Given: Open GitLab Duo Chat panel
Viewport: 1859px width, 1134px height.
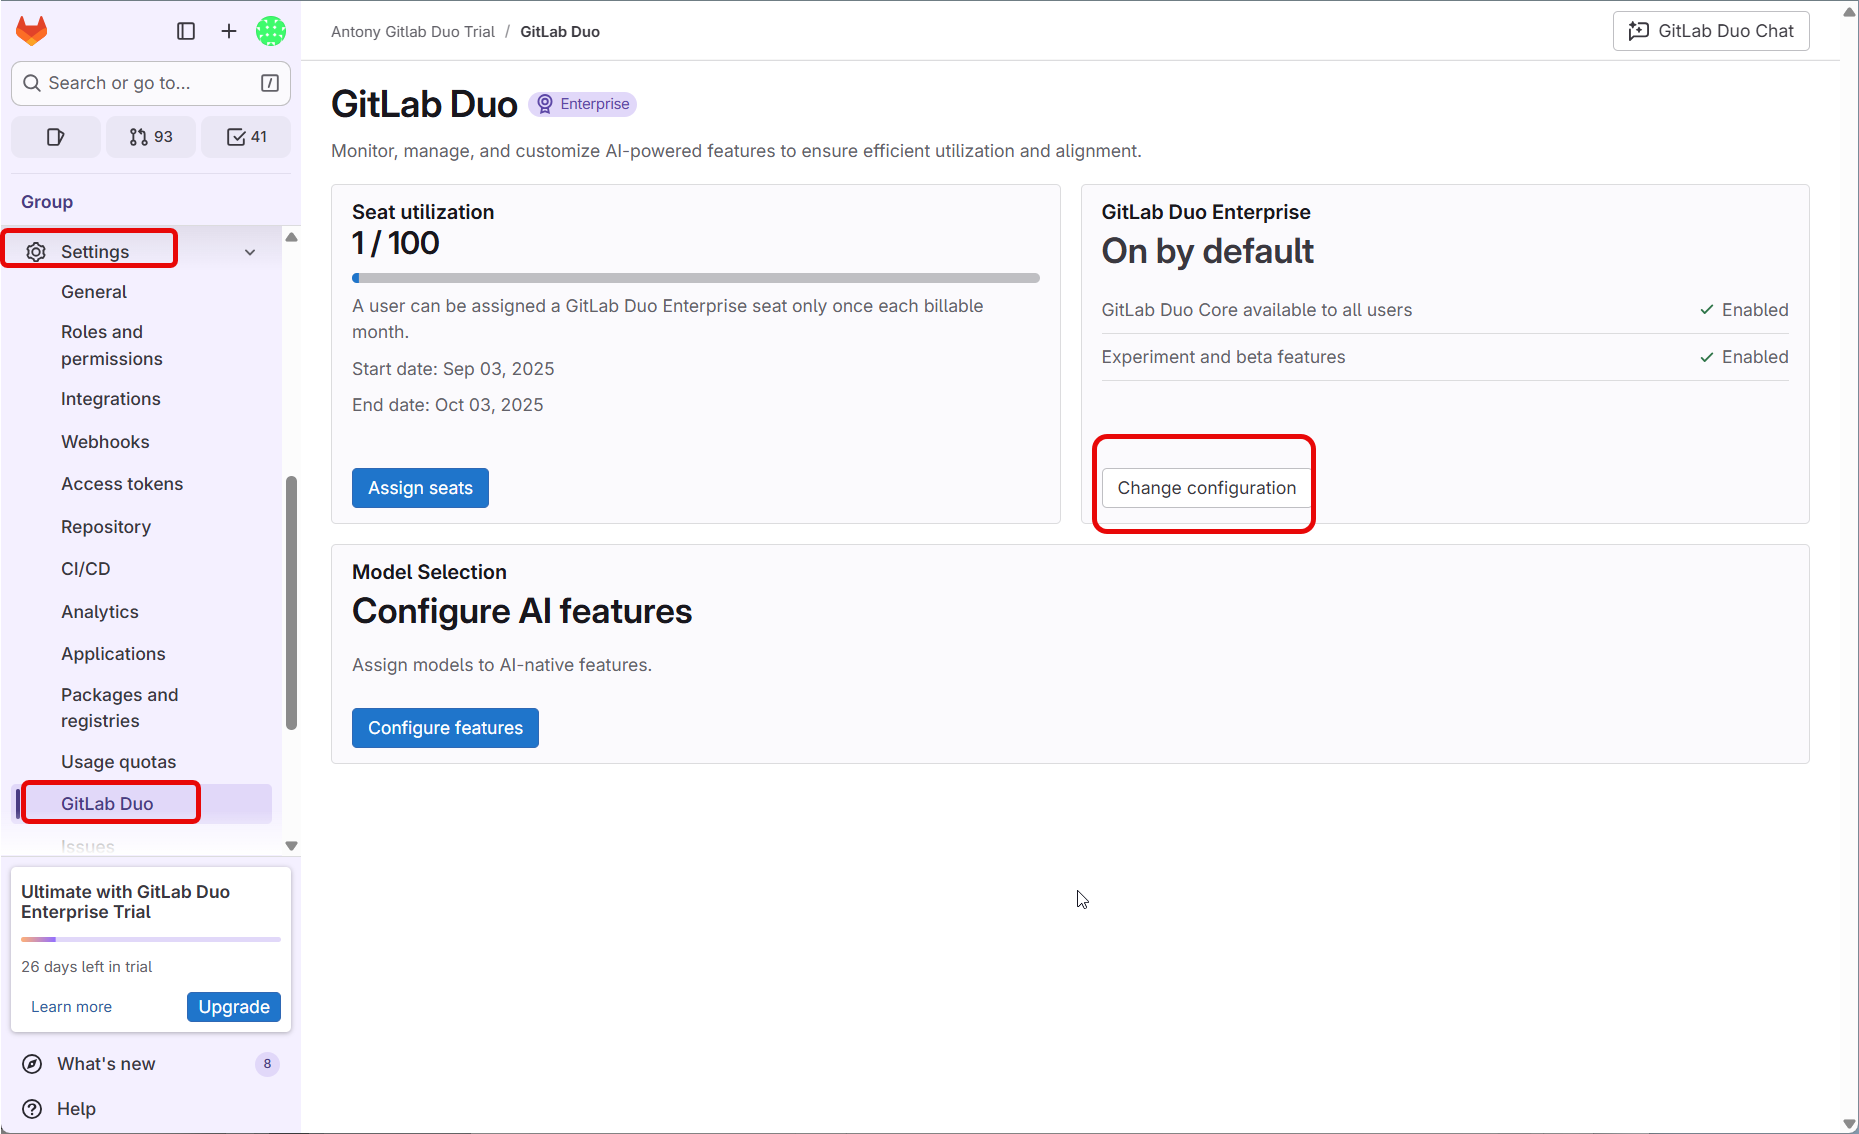Looking at the screenshot, I should [x=1710, y=31].
